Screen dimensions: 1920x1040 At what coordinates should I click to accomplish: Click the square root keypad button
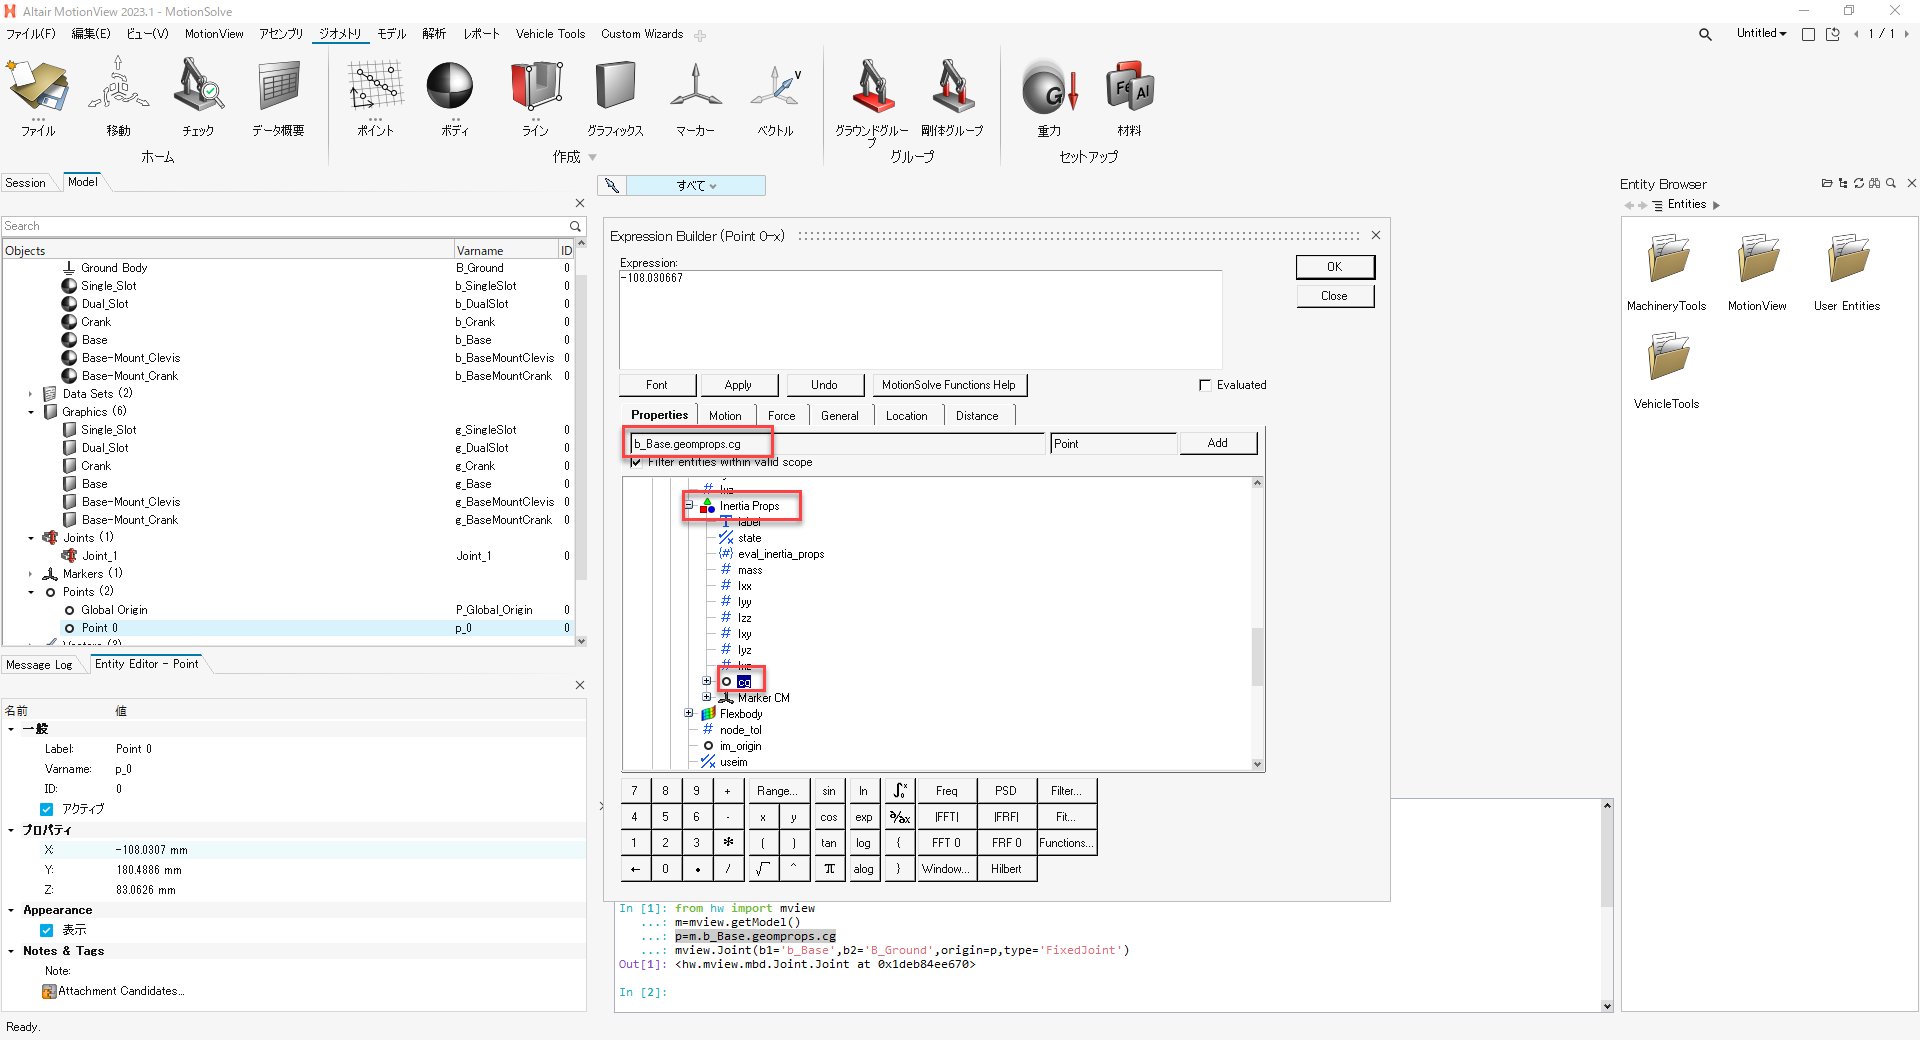[762, 869]
